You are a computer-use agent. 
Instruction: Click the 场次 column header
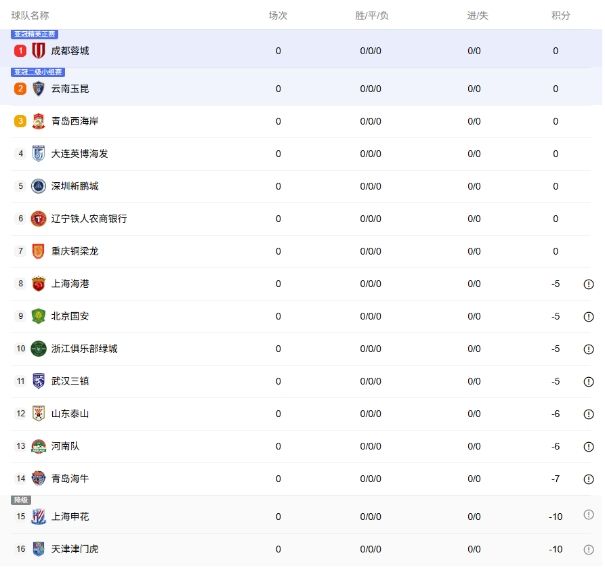(x=278, y=16)
